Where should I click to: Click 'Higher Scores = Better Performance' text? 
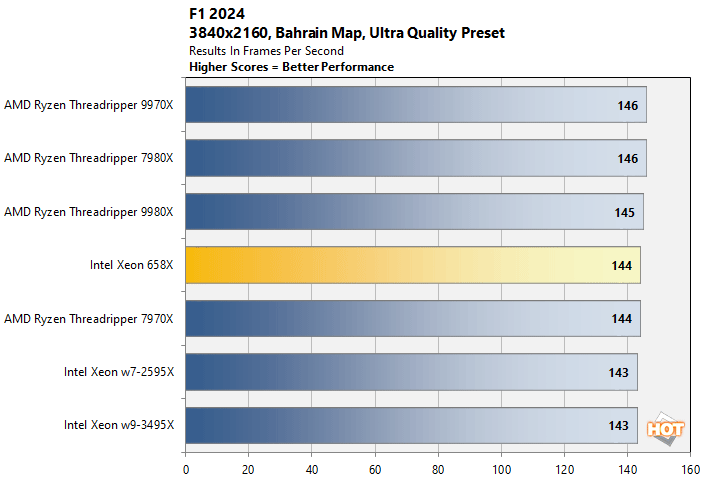coord(291,67)
